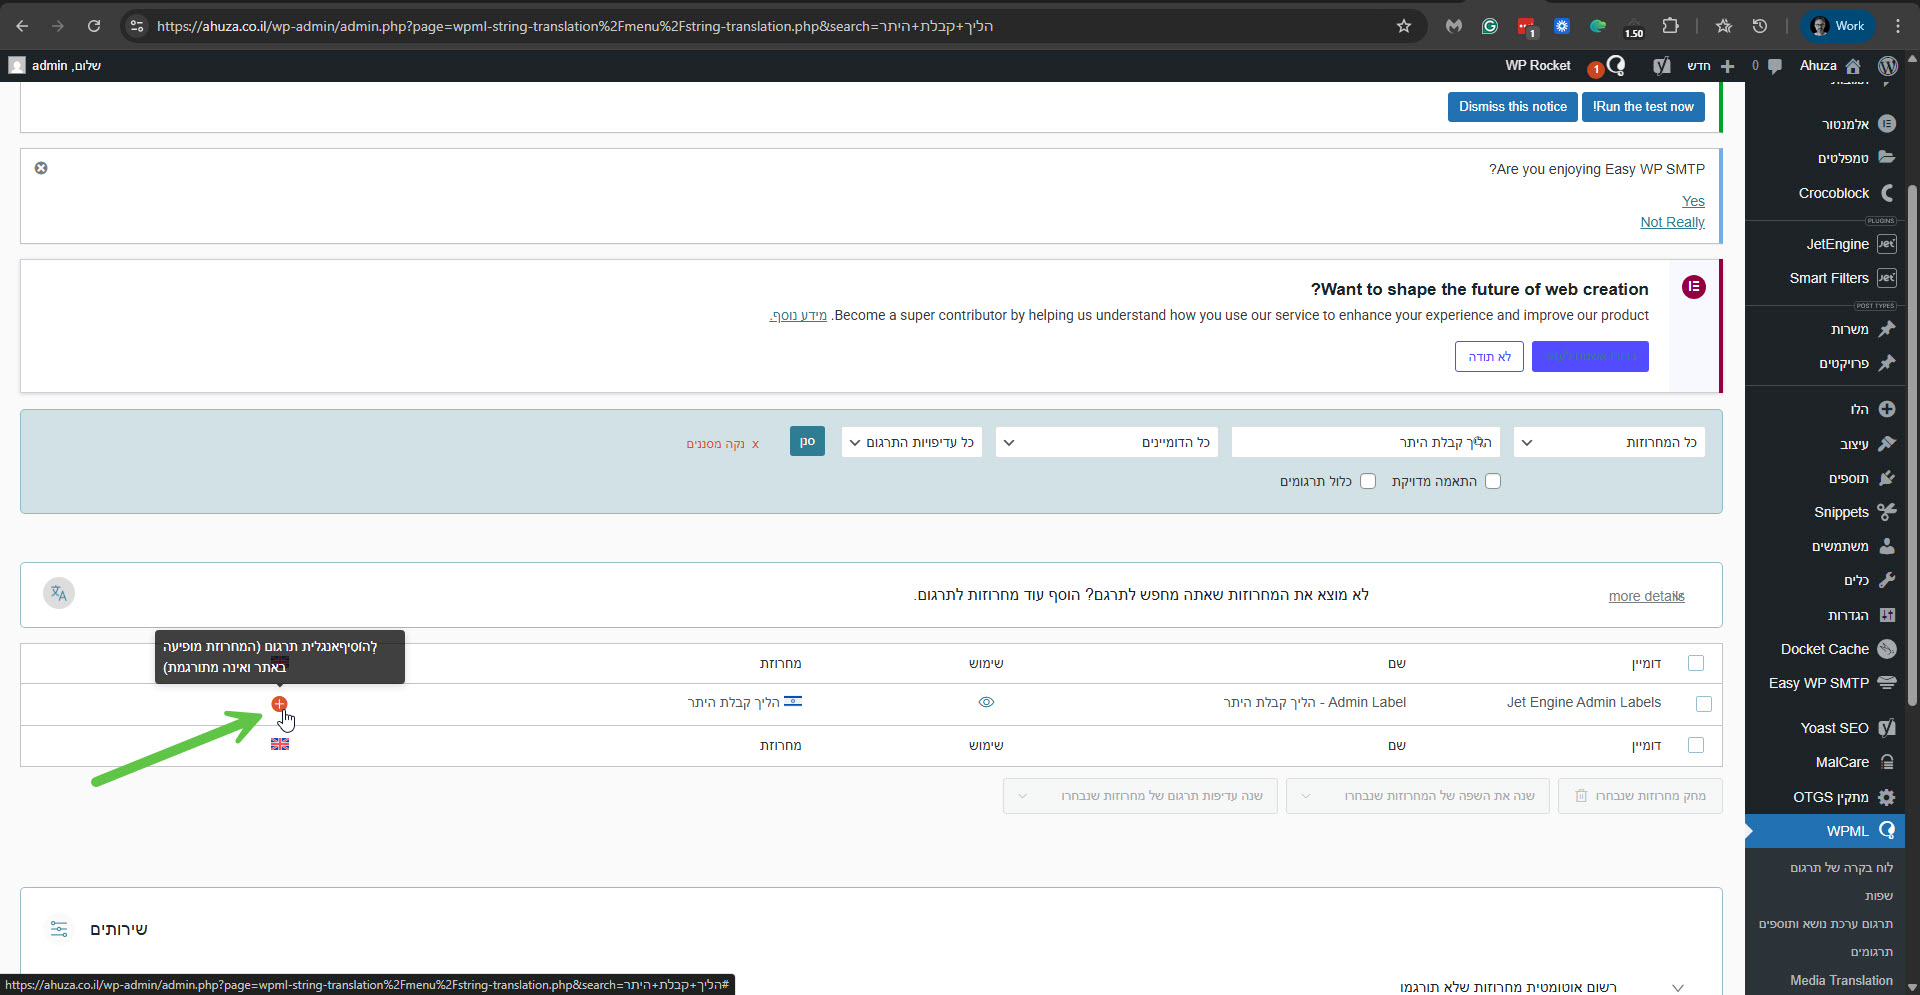The width and height of the screenshot is (1920, 995).
Task: Click the eye usage icon in string row
Action: pyautogui.click(x=986, y=702)
